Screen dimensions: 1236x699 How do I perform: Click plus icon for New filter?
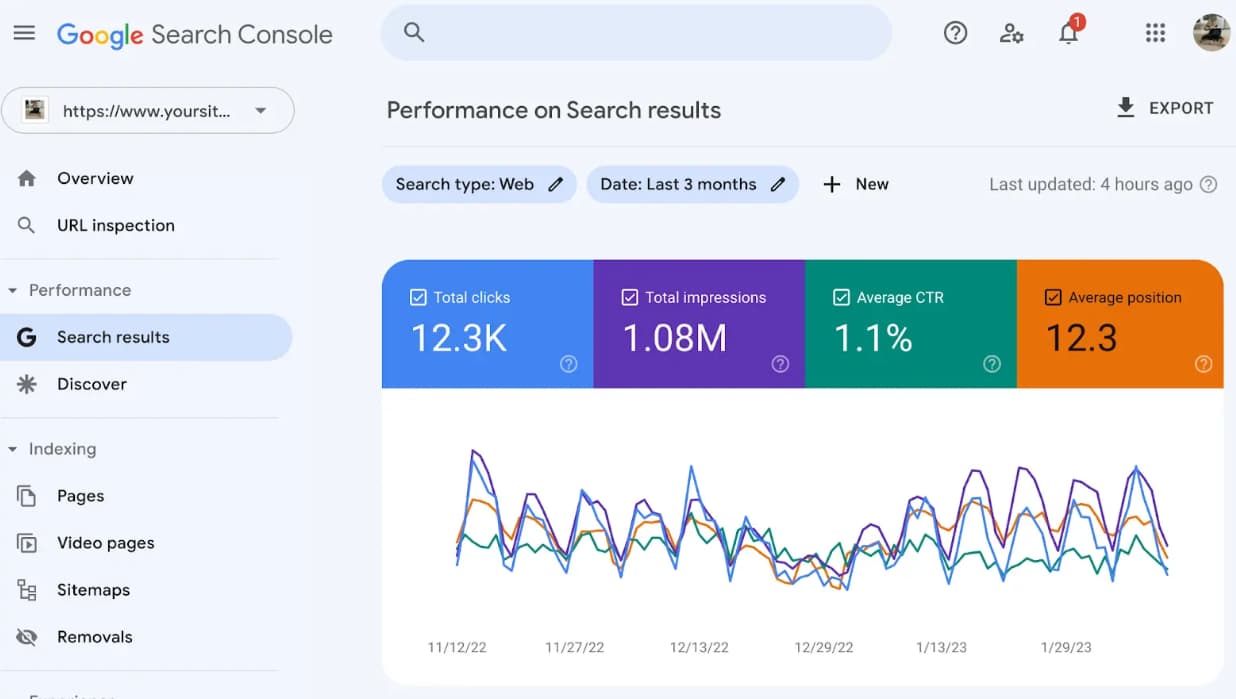[x=831, y=184]
